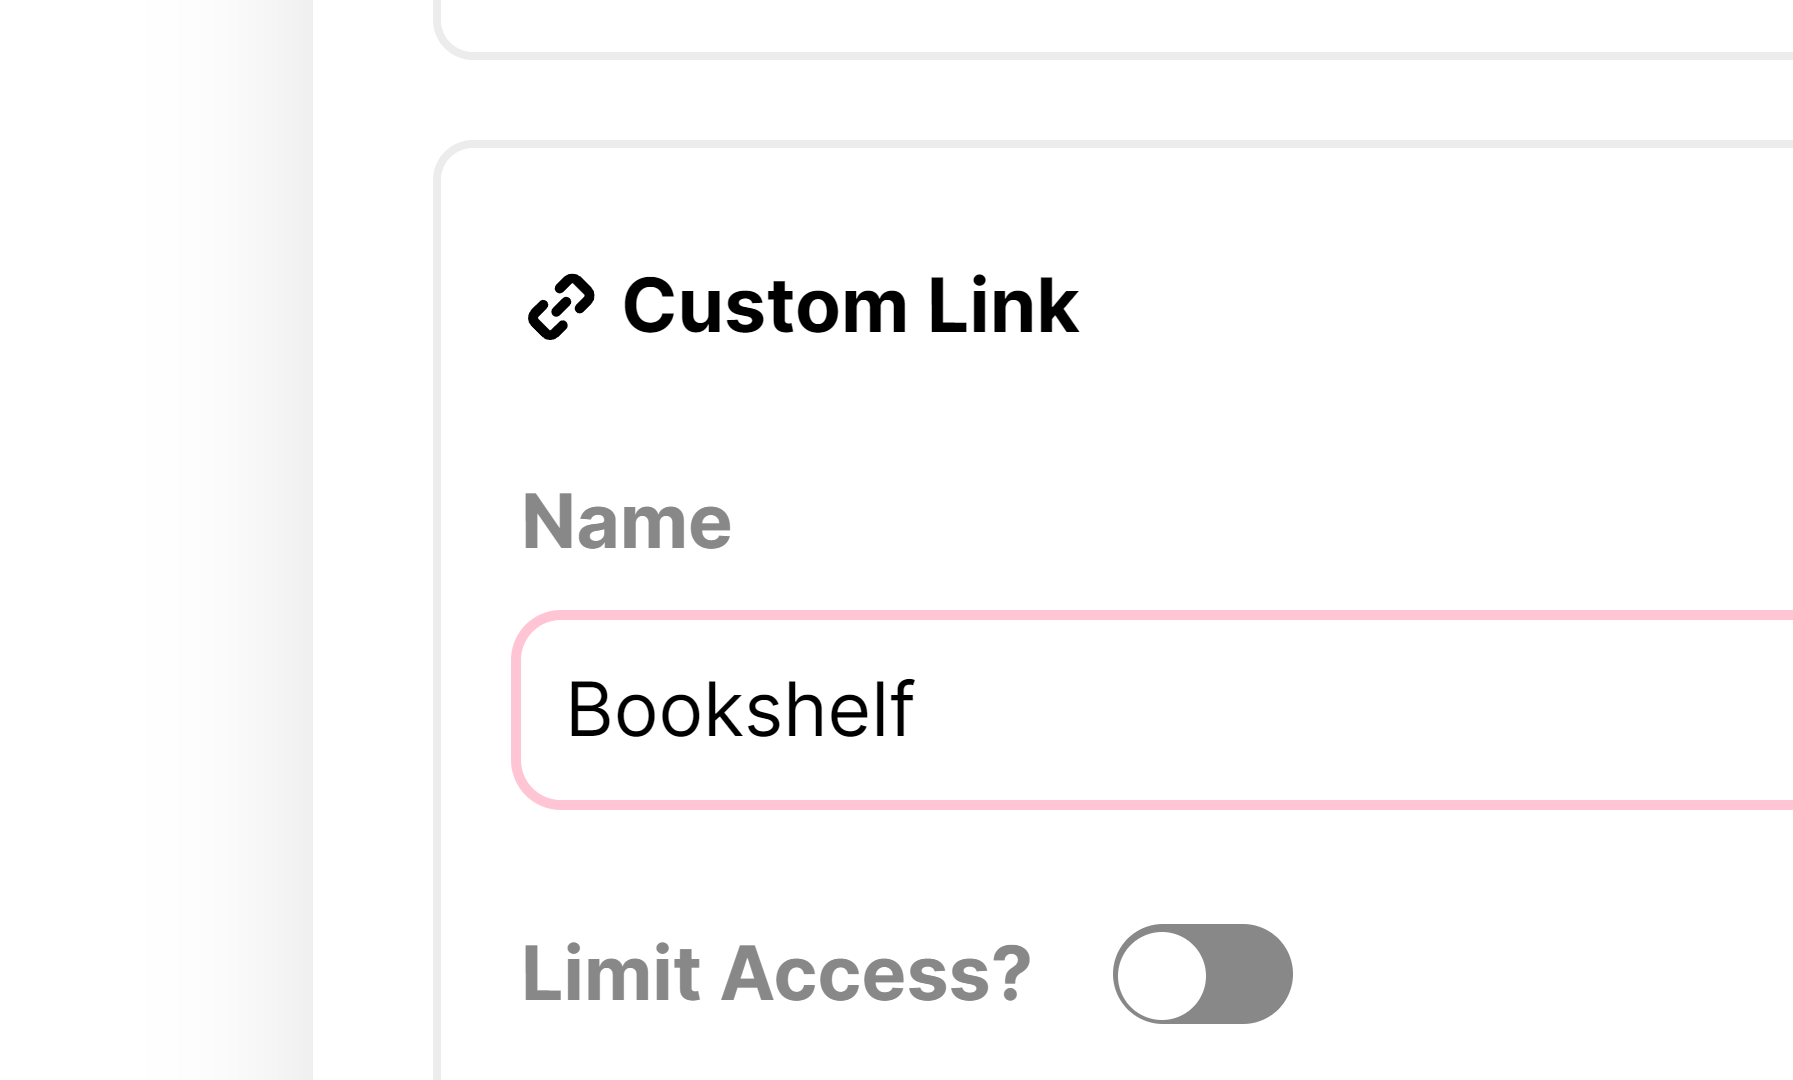Click the Name field label

coord(627,522)
